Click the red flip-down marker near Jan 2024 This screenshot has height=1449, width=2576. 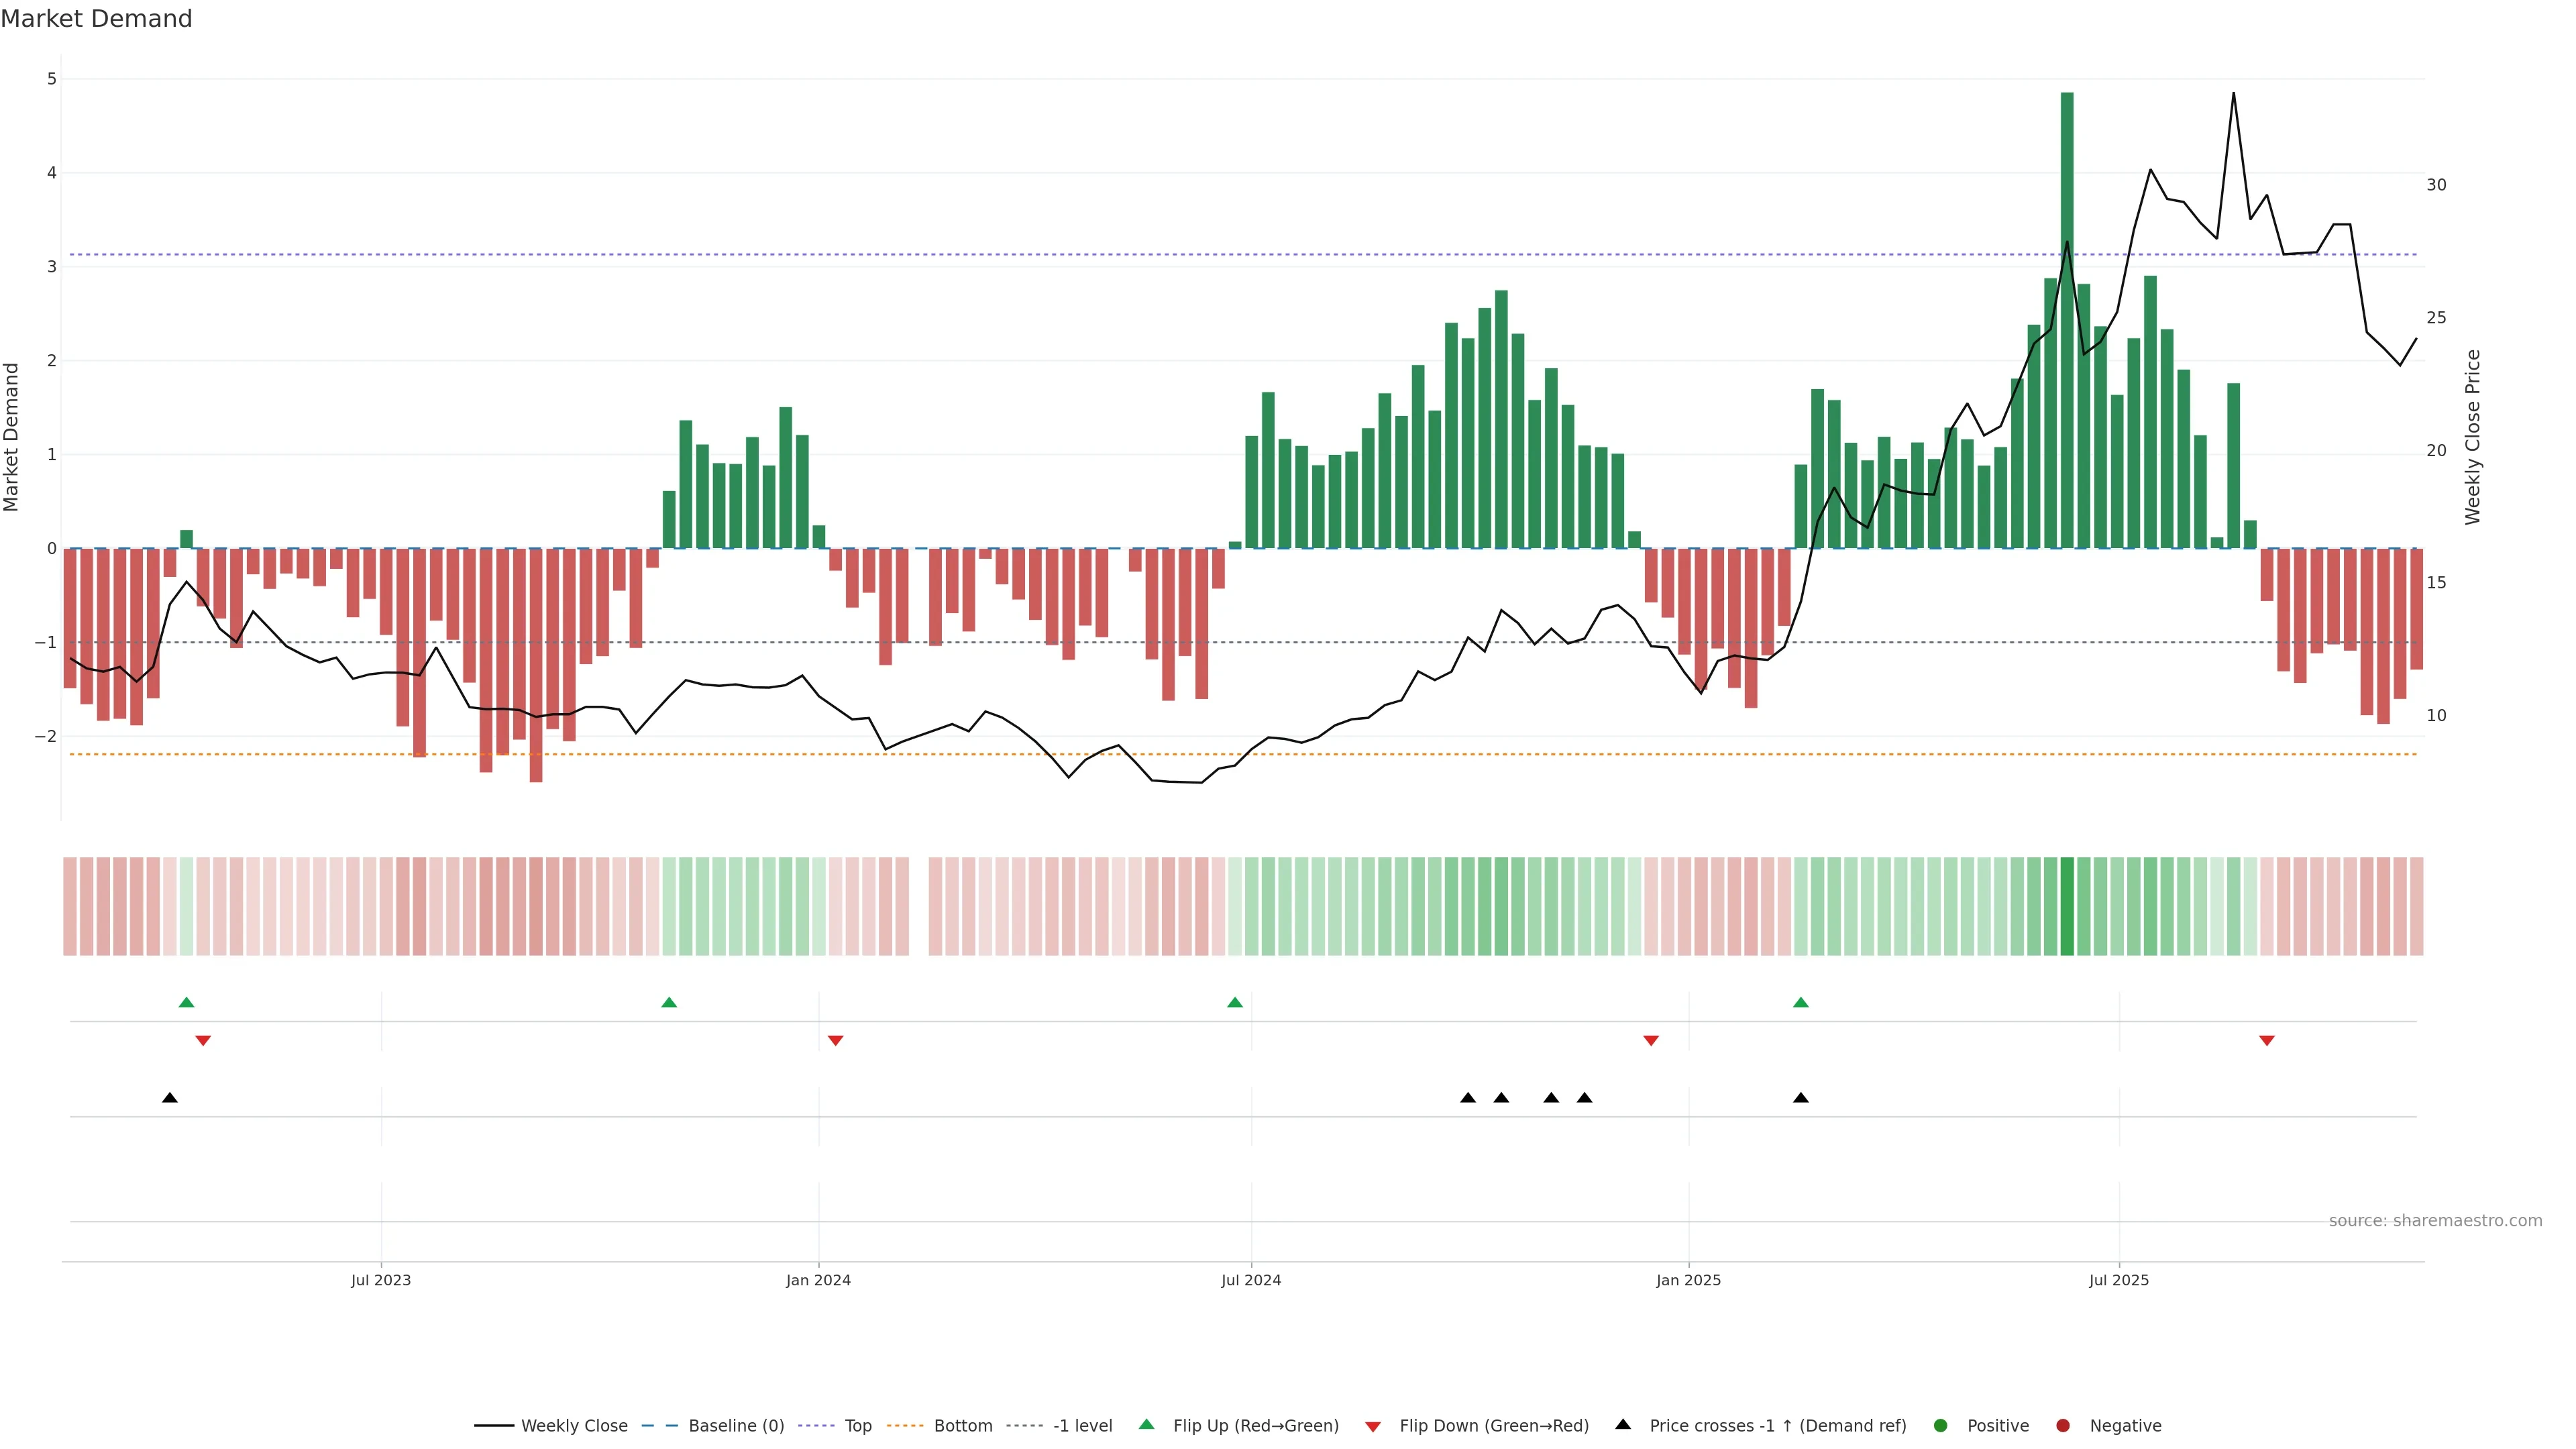coord(836,1041)
